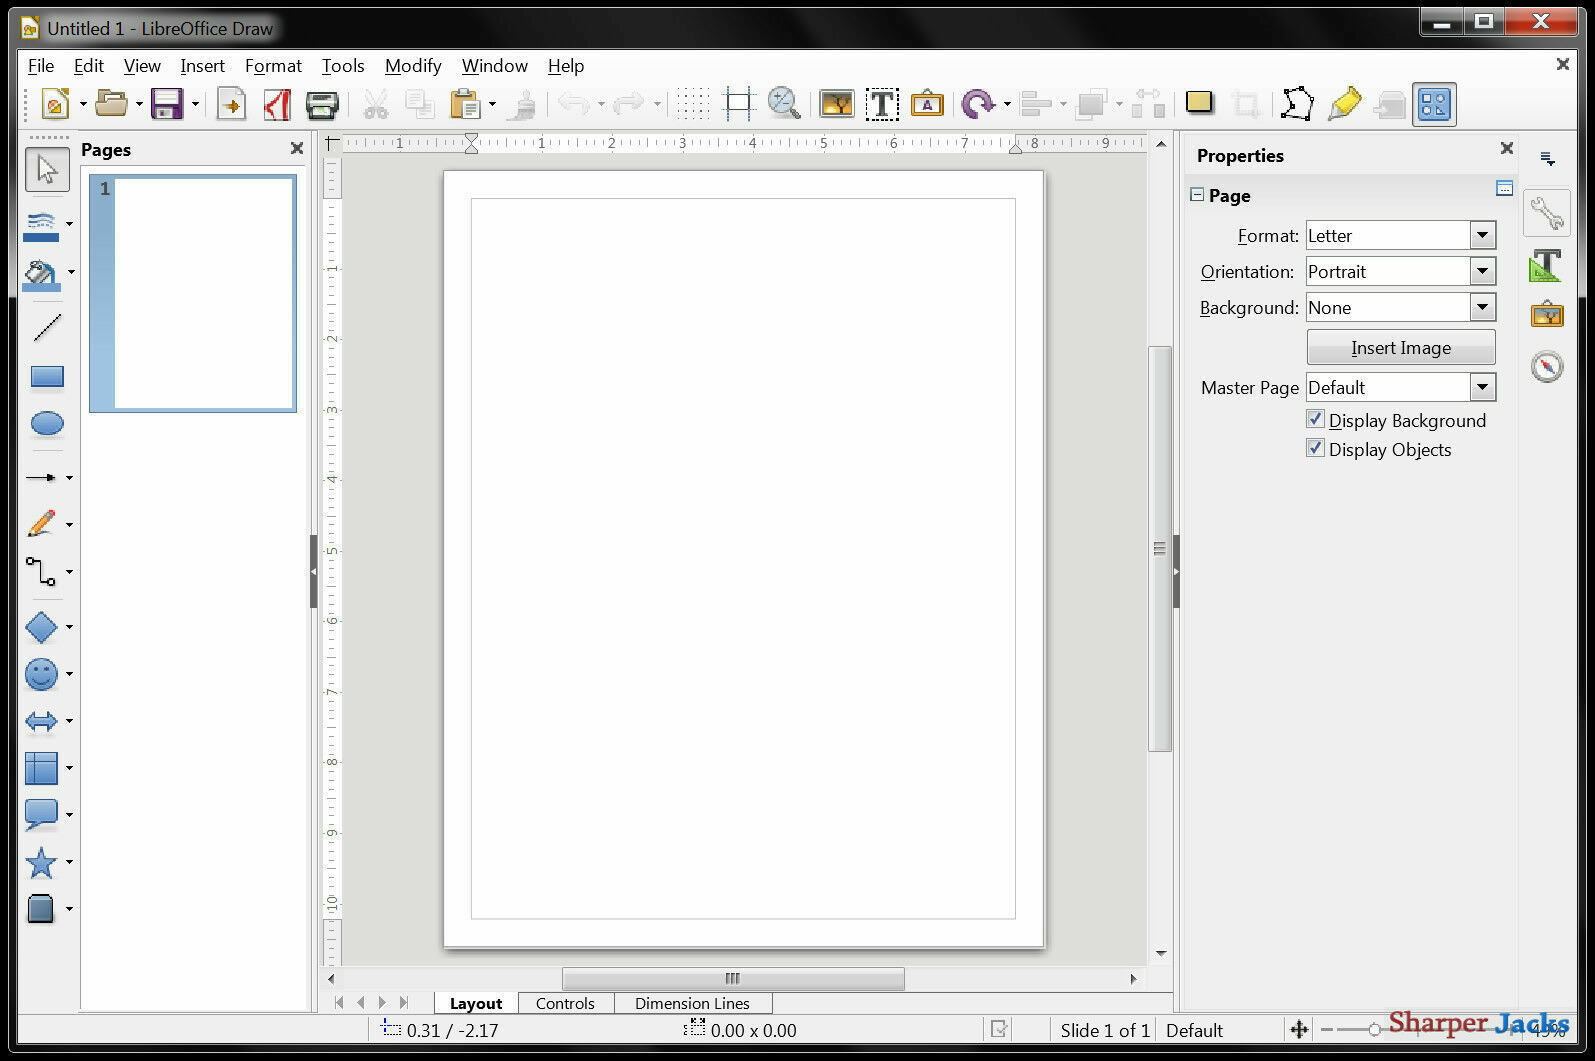1595x1061 pixels.
Task: Toggle the Shadow toolbar icon
Action: click(x=1199, y=103)
